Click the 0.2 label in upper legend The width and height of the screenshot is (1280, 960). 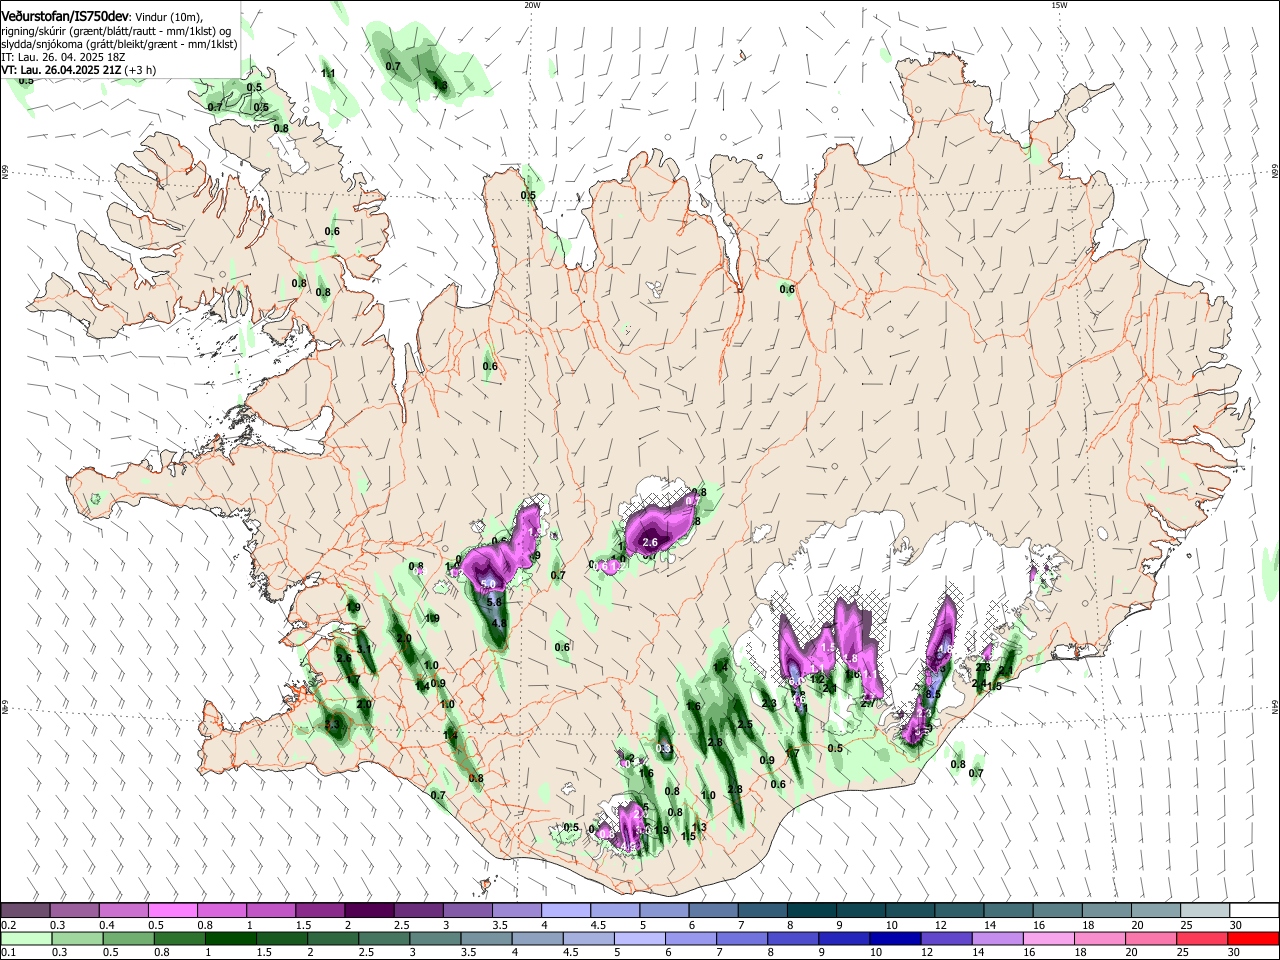[8, 924]
